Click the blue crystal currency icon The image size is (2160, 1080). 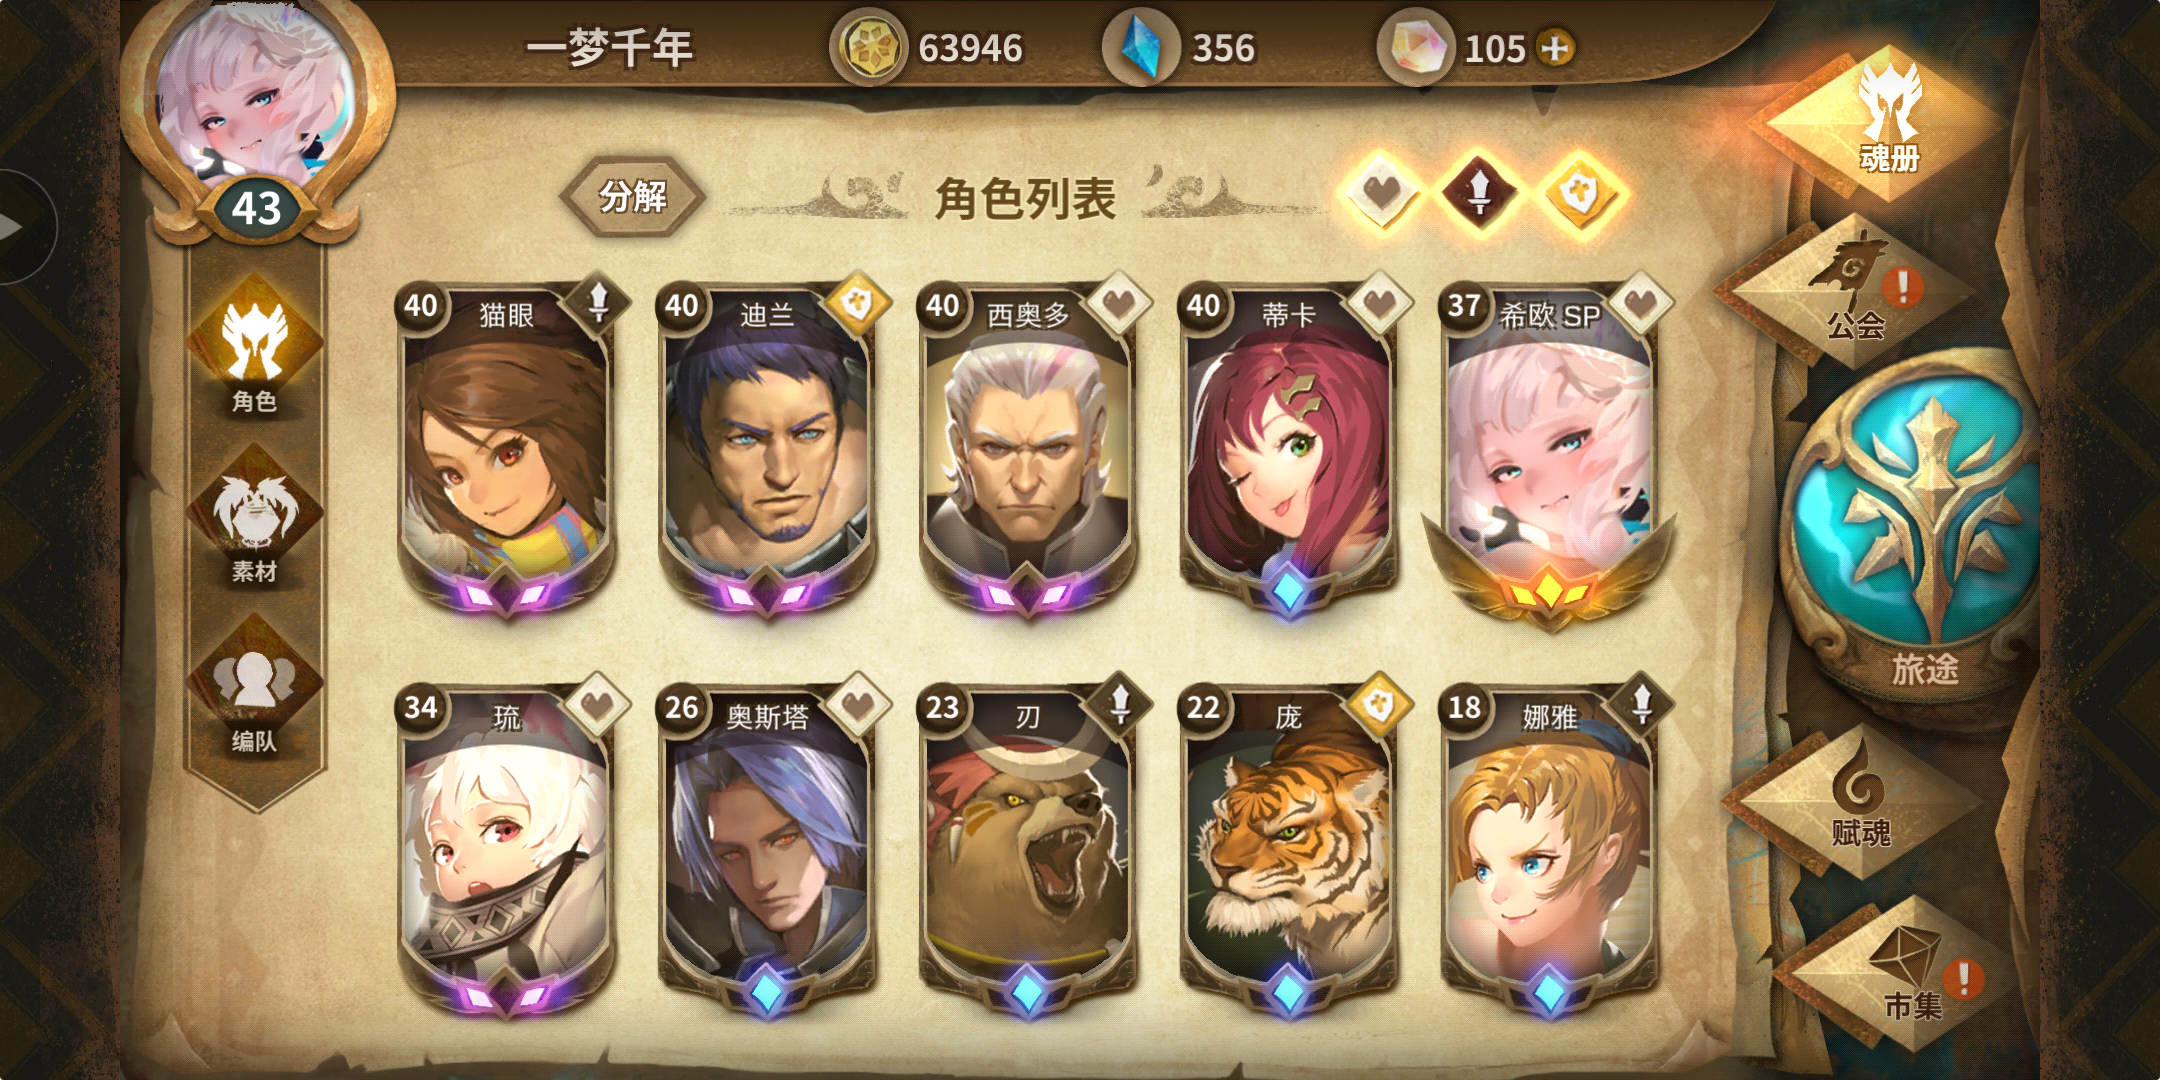click(1139, 48)
